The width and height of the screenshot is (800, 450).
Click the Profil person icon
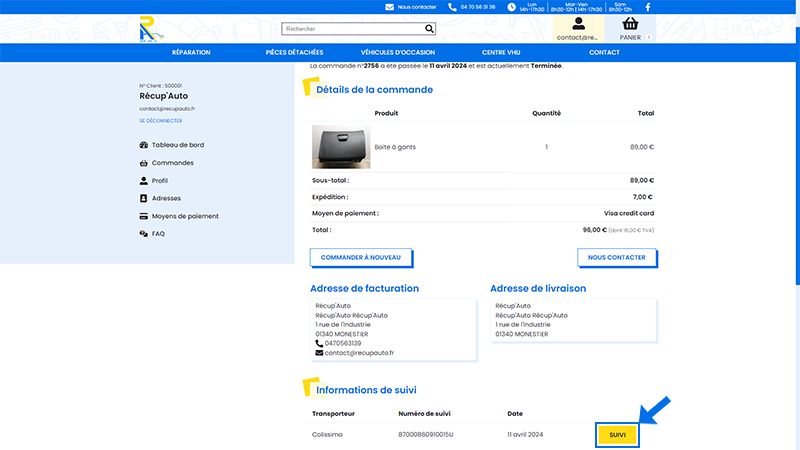[143, 181]
